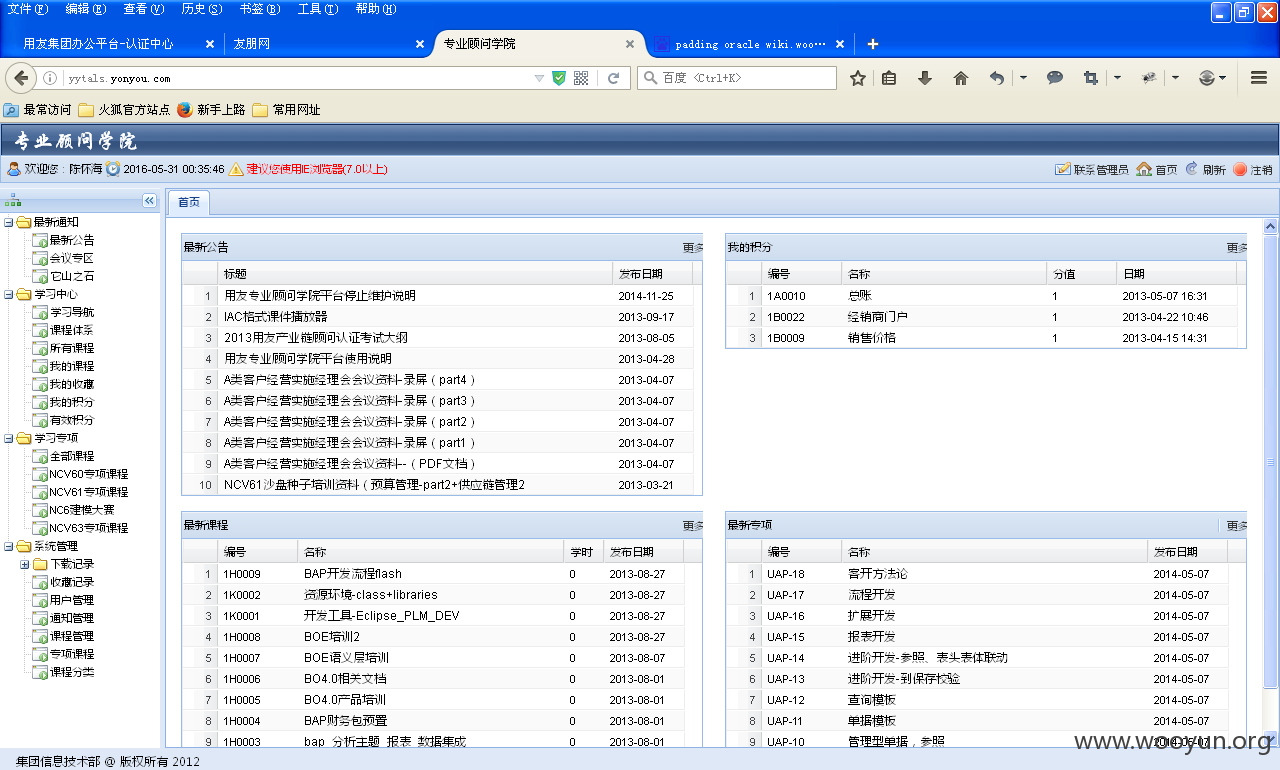Open the bookmarks list icon beside the star
The width and height of the screenshot is (1280, 770).
(x=889, y=78)
